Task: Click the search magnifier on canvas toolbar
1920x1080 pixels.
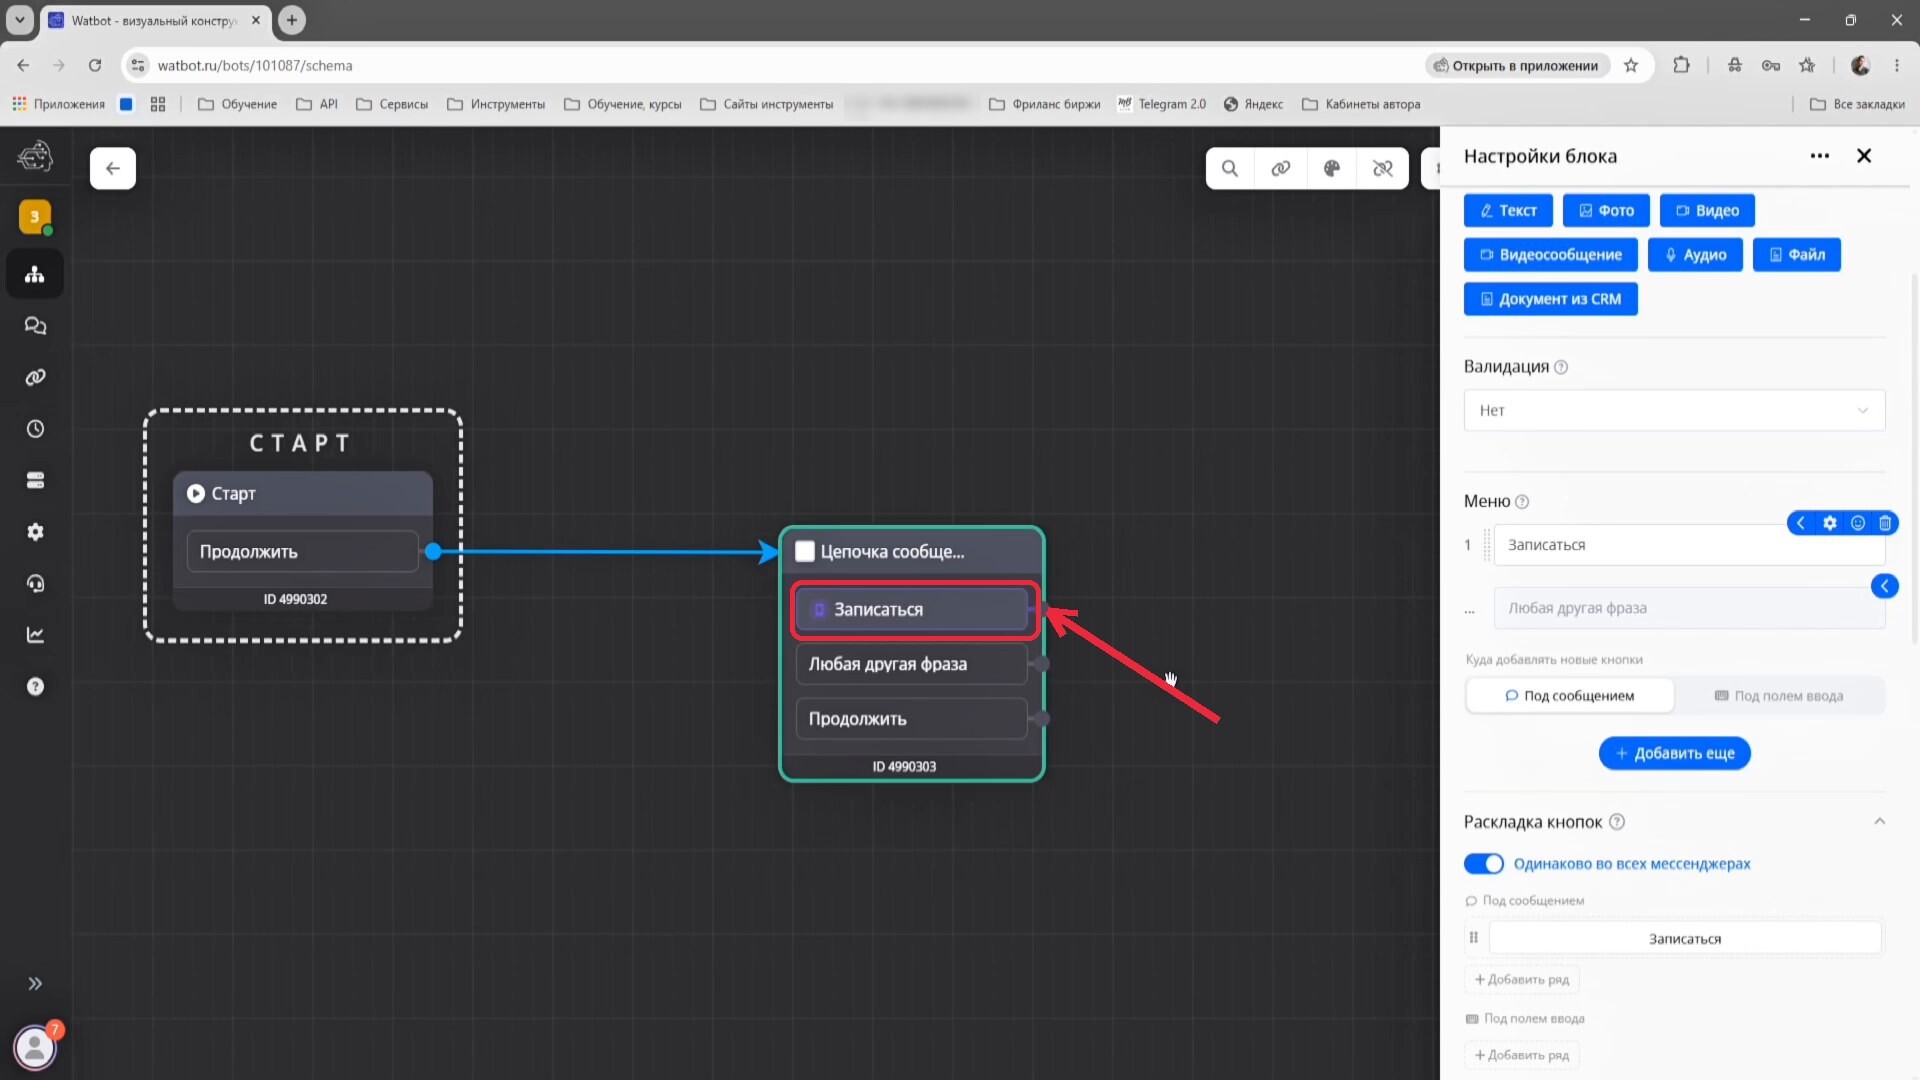Action: (1230, 168)
